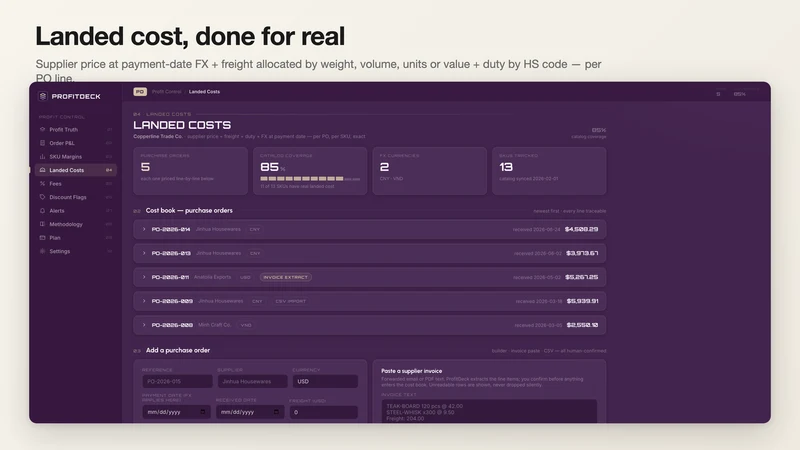Click the Purchase Orders stat card
This screenshot has width=800, height=450.
click(190, 171)
